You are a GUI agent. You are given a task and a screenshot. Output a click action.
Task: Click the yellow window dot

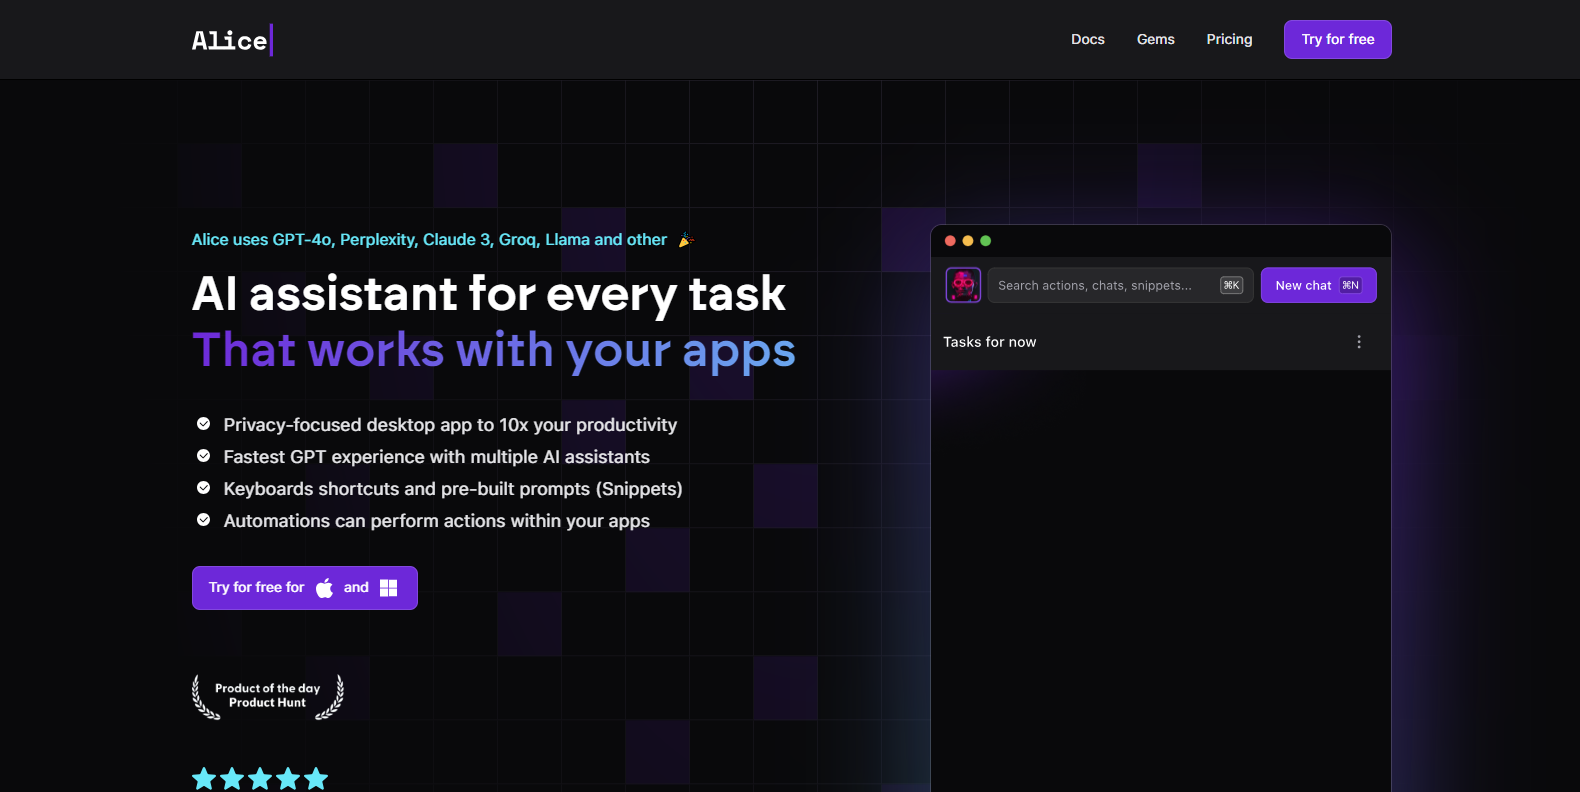point(967,241)
